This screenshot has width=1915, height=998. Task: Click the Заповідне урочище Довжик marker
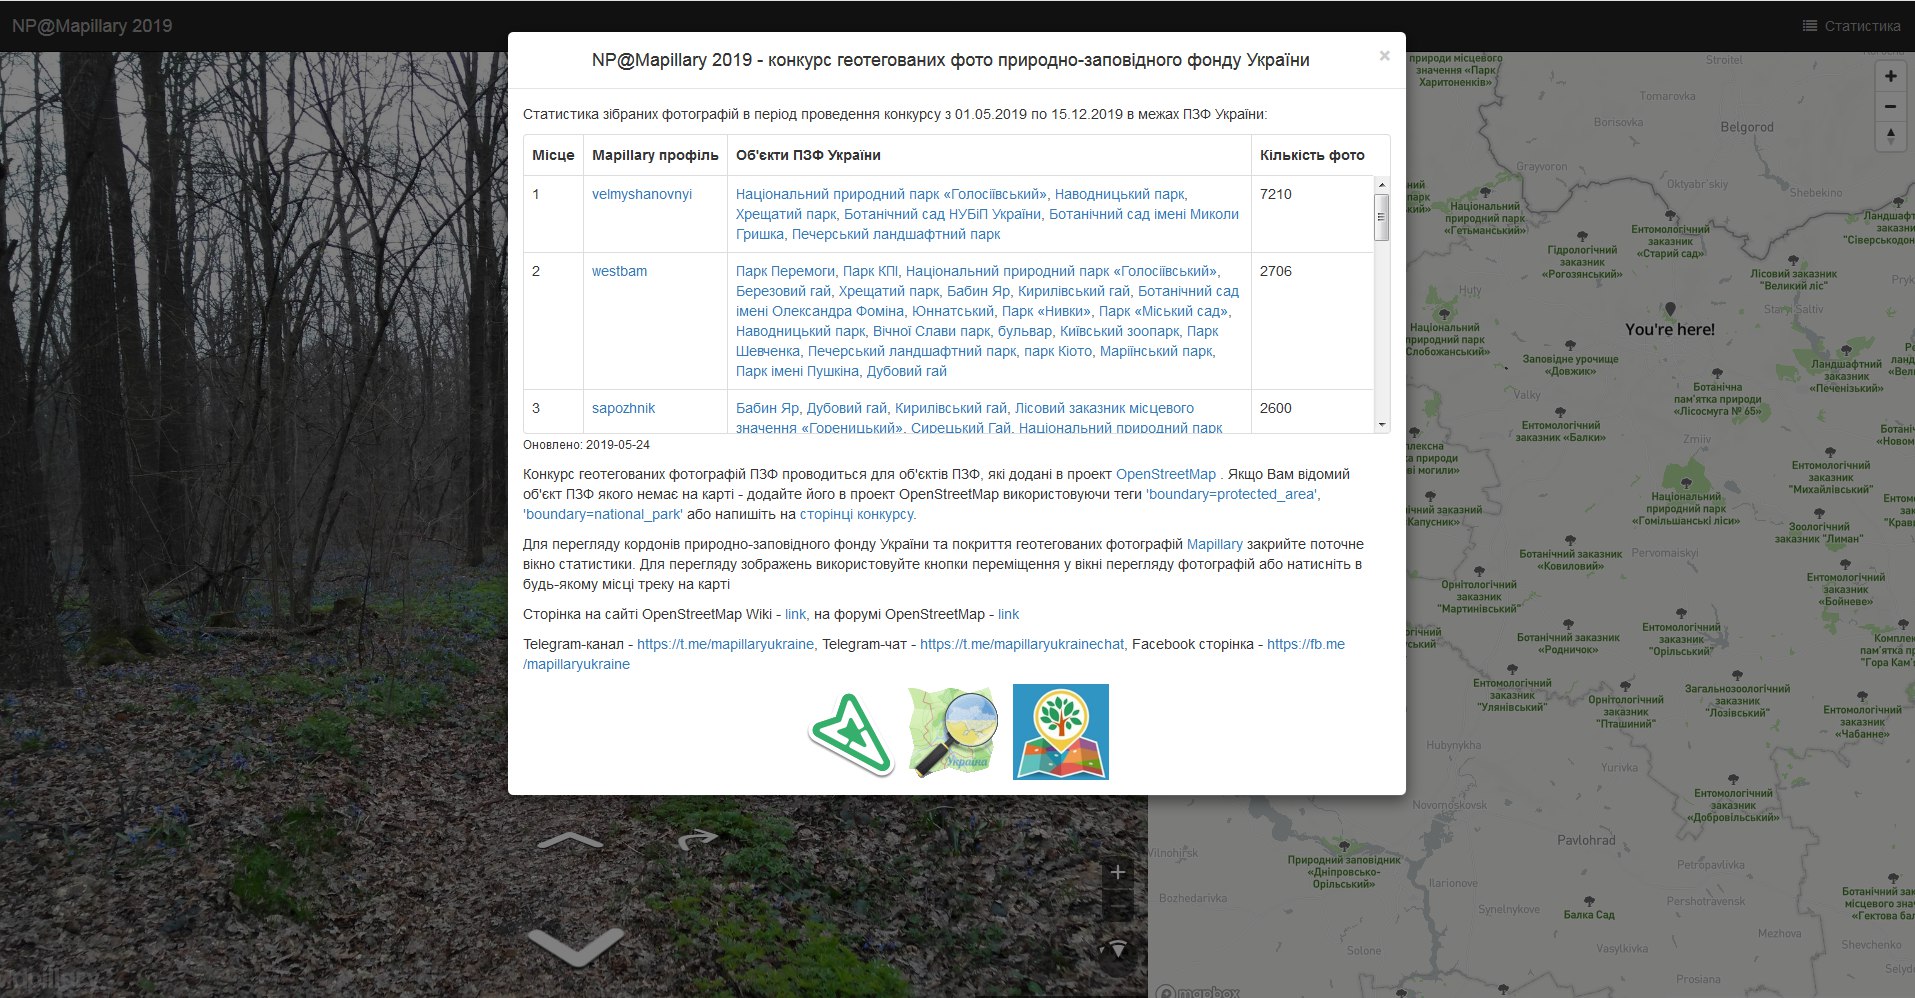click(x=1569, y=346)
